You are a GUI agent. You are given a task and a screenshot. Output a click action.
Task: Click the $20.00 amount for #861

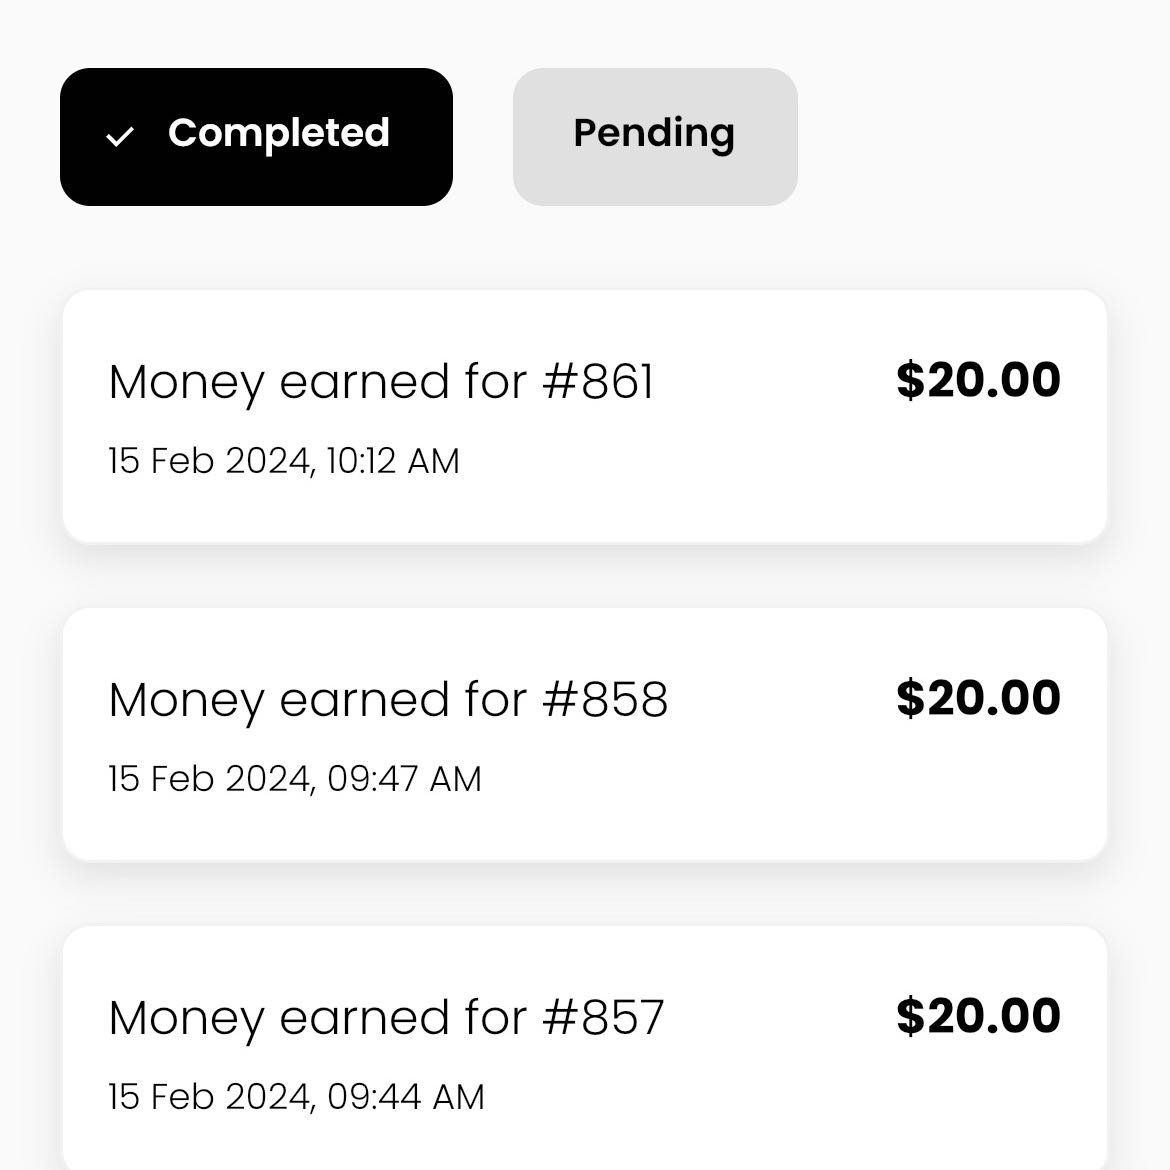pyautogui.click(x=977, y=381)
